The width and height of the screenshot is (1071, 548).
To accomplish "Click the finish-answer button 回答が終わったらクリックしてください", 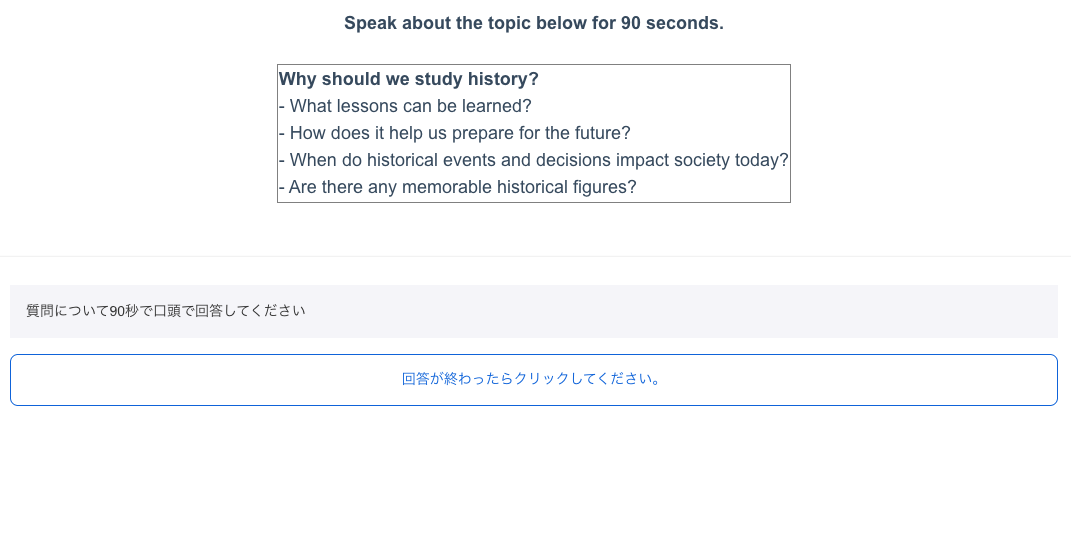I will [x=533, y=380].
